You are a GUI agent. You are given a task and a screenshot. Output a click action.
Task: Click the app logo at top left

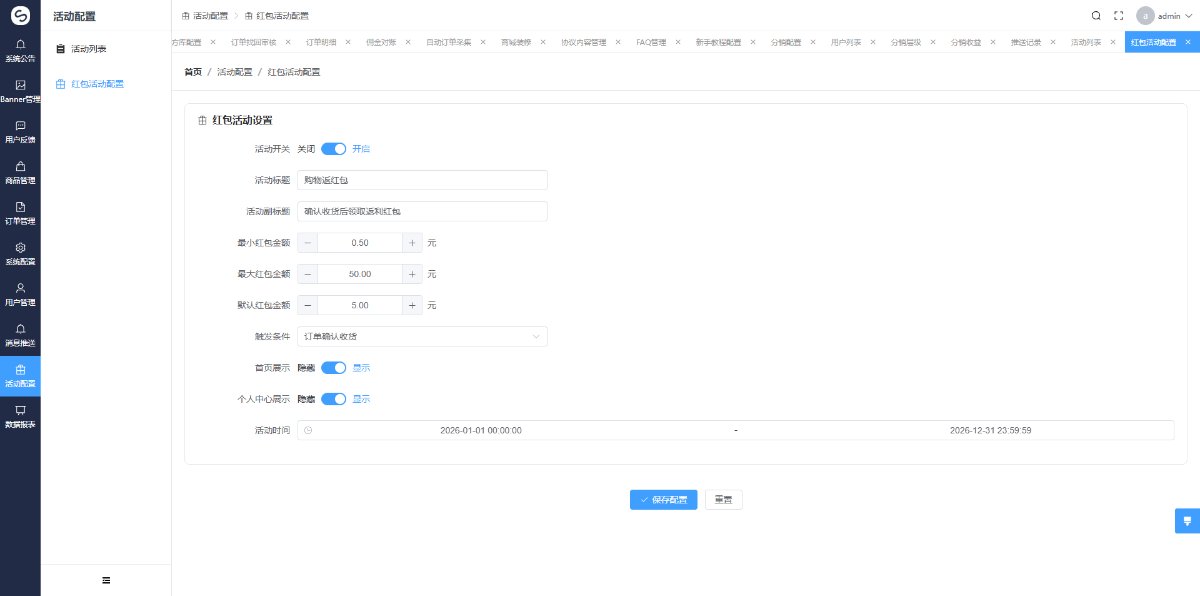20,15
